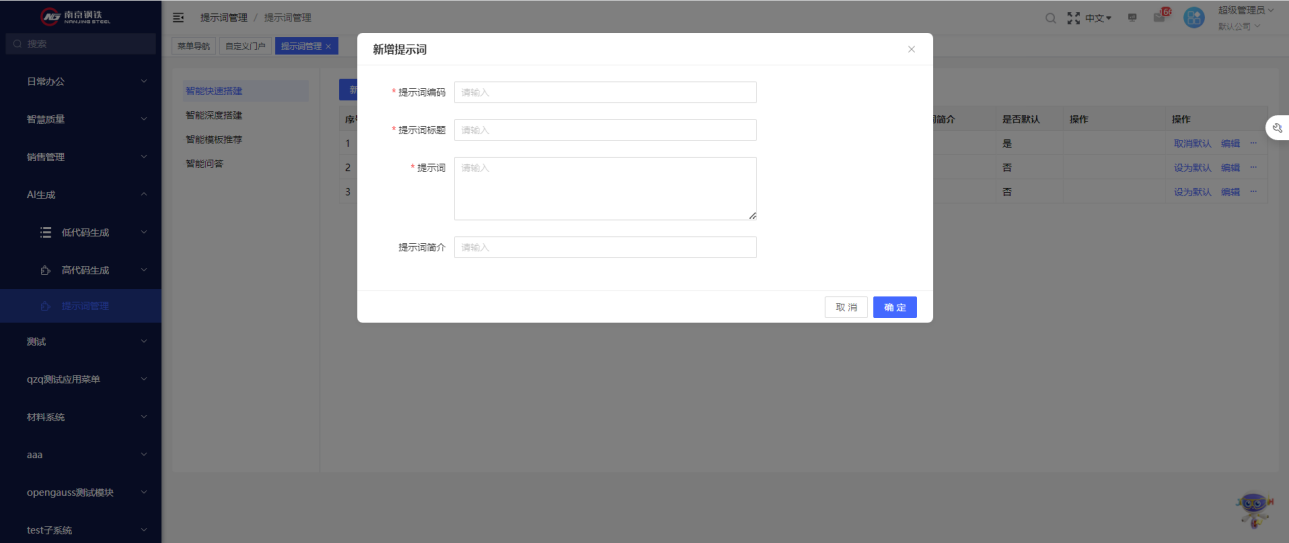1289x543 pixels.
Task: Expand the opengauss测试模块 sidebar menu
Action: [x=80, y=492]
